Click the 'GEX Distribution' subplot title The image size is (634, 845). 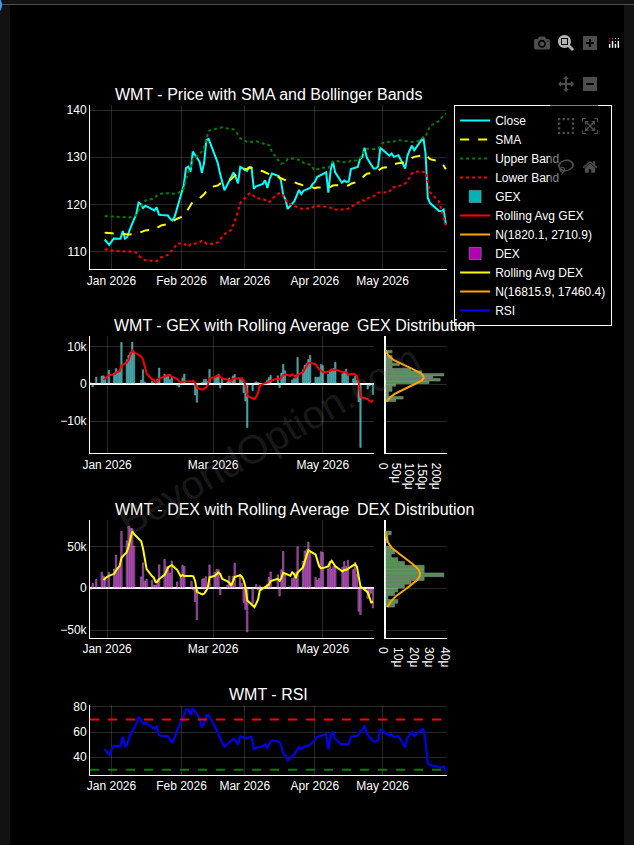point(416,325)
